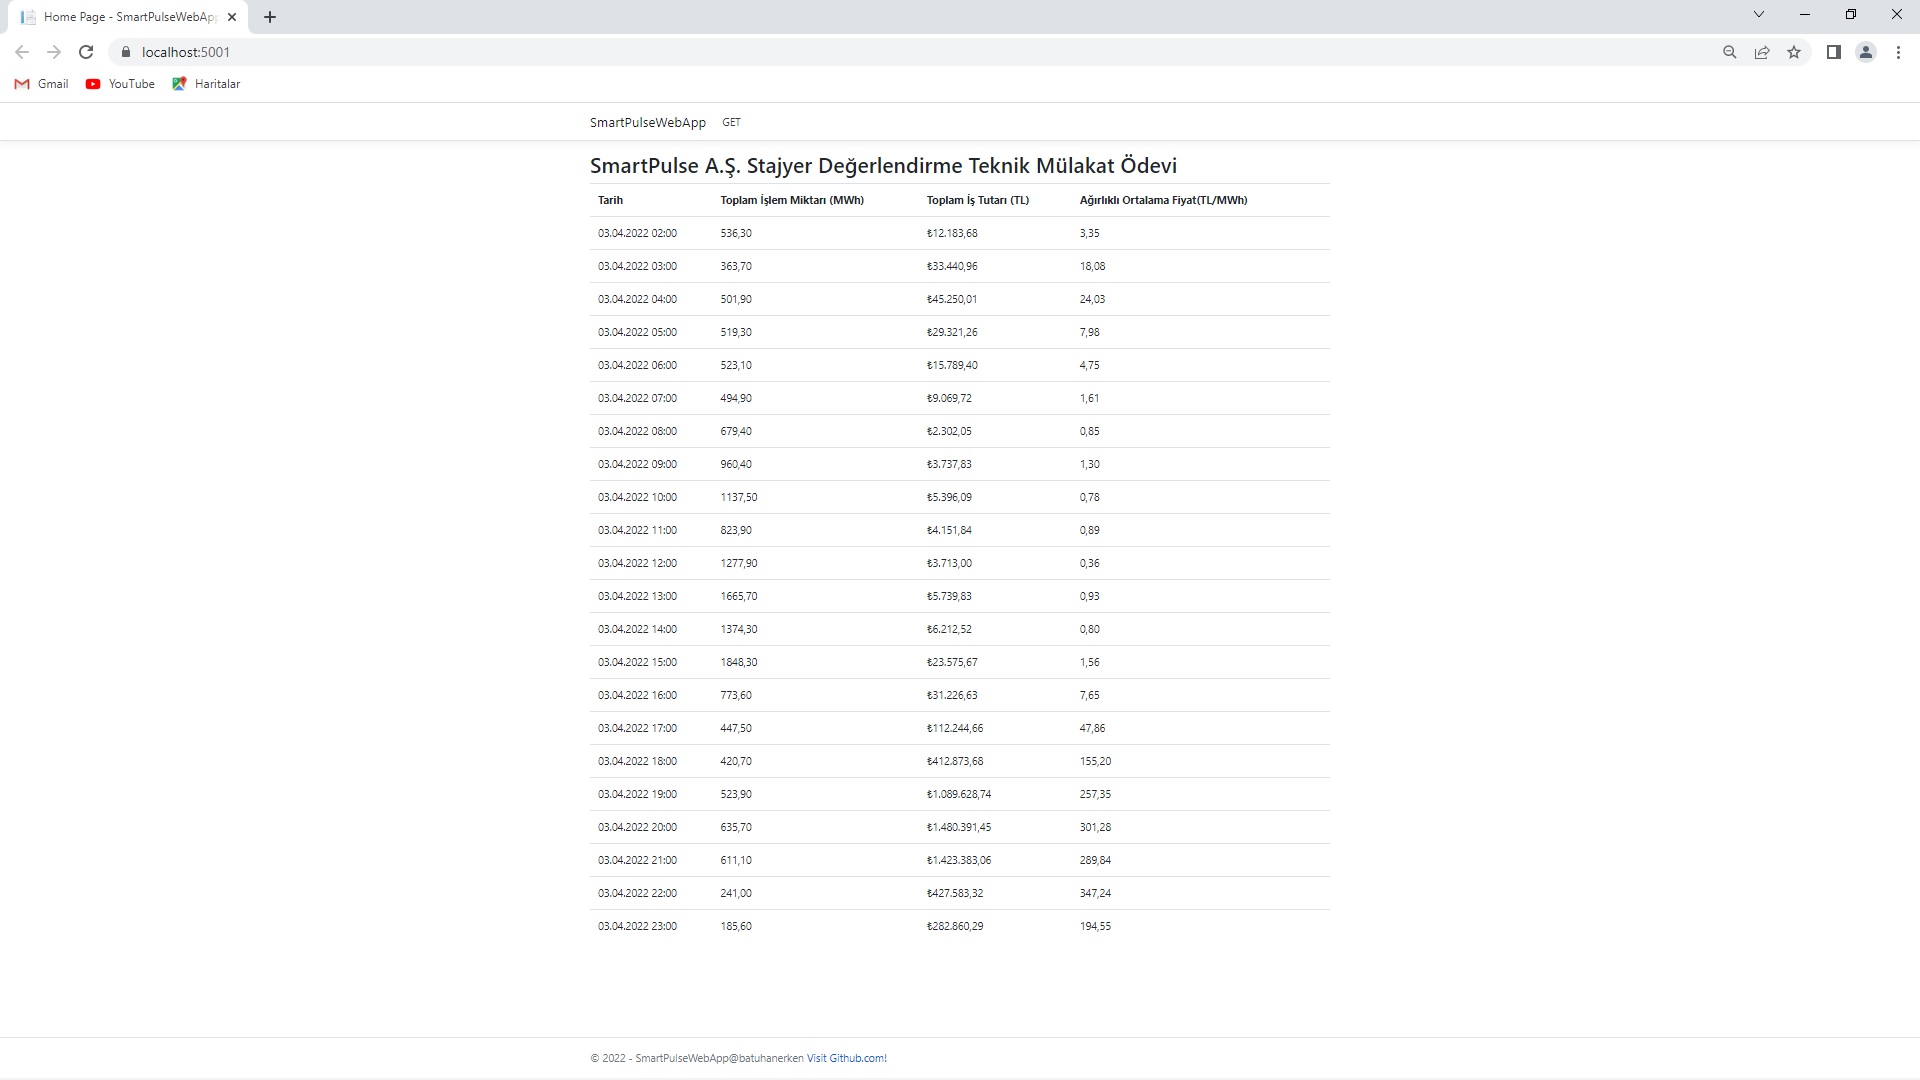Image resolution: width=1920 pixels, height=1080 pixels.
Task: Open the YouTube bookmark
Action: [x=119, y=84]
